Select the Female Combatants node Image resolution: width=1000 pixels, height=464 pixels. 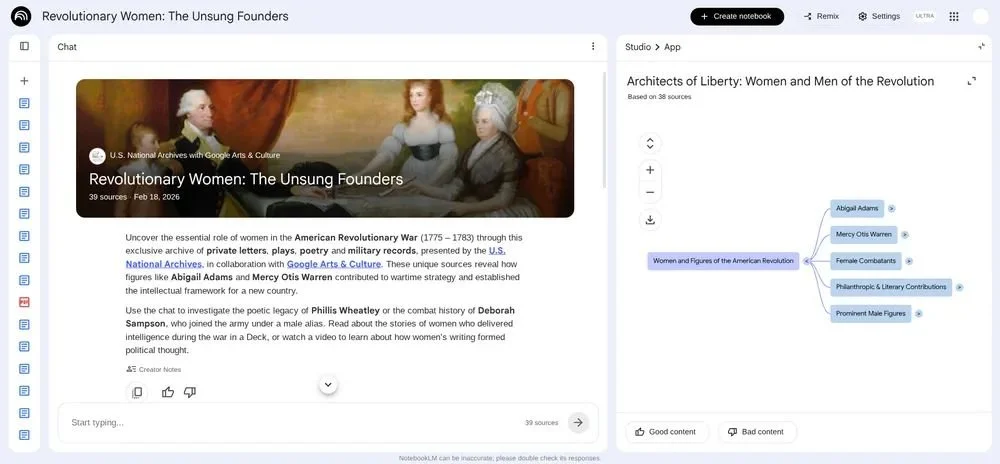pyautogui.click(x=866, y=261)
